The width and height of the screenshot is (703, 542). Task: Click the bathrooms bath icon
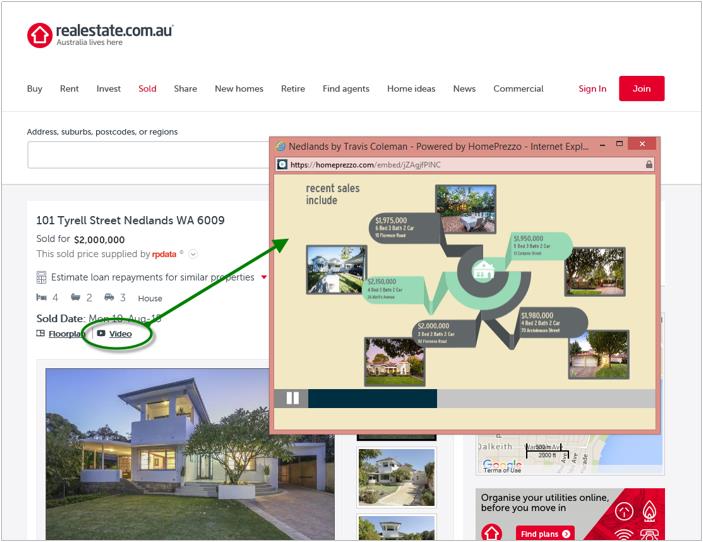75,297
